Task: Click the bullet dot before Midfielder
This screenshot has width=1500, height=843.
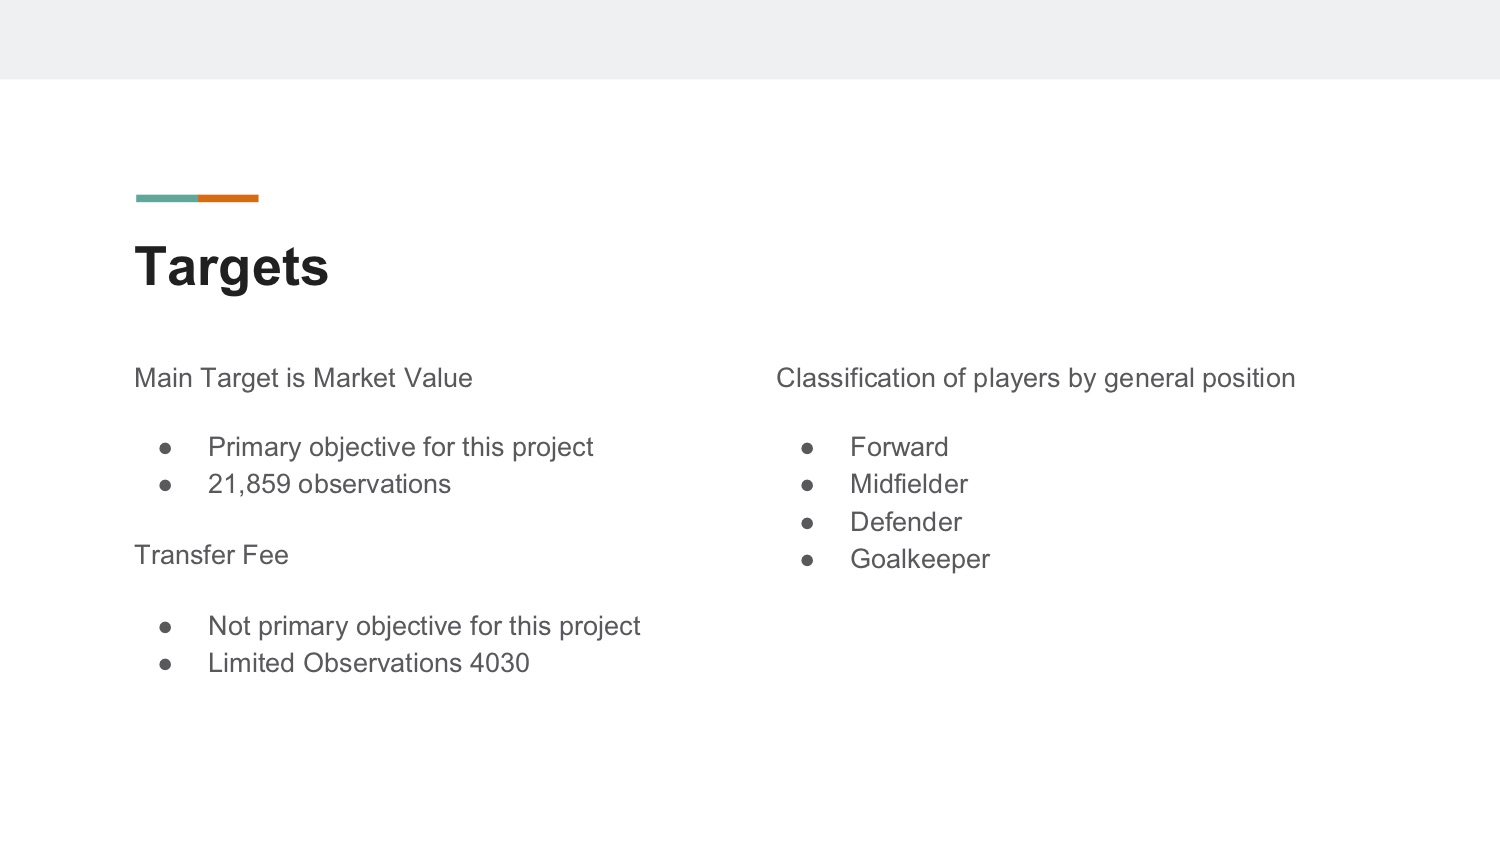Action: 808,485
